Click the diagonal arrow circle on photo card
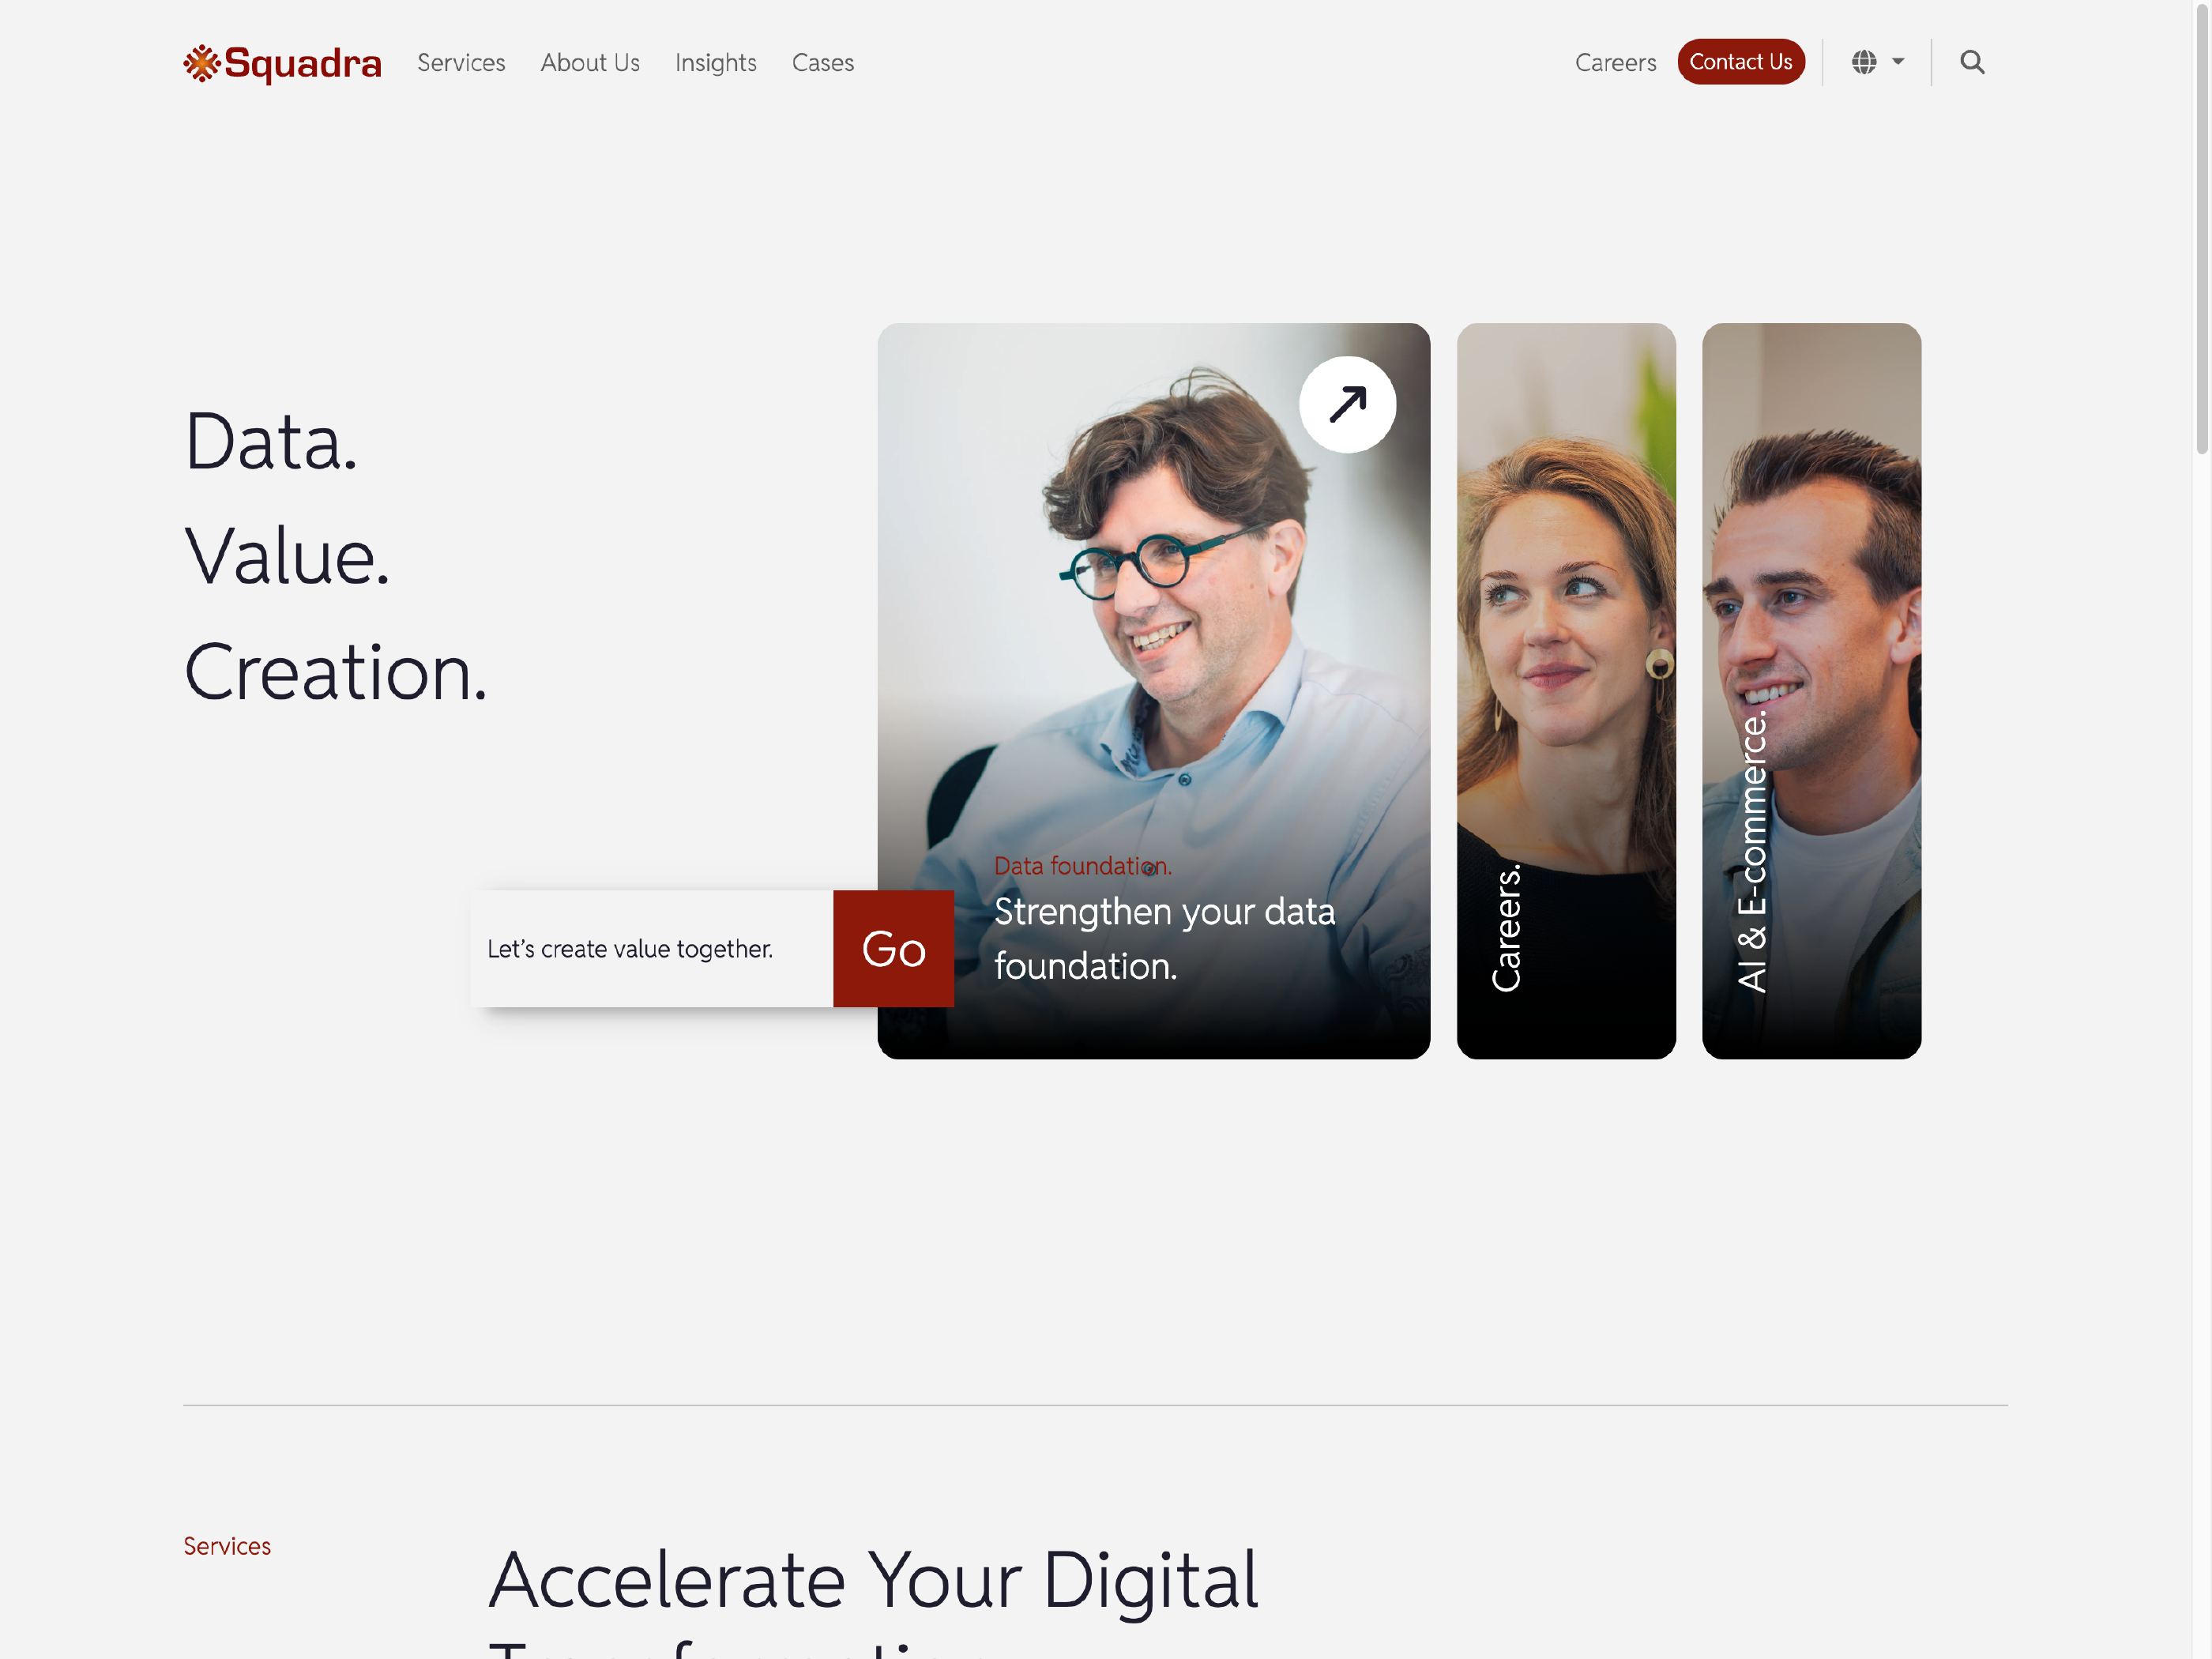The image size is (2212, 1659). click(1347, 405)
